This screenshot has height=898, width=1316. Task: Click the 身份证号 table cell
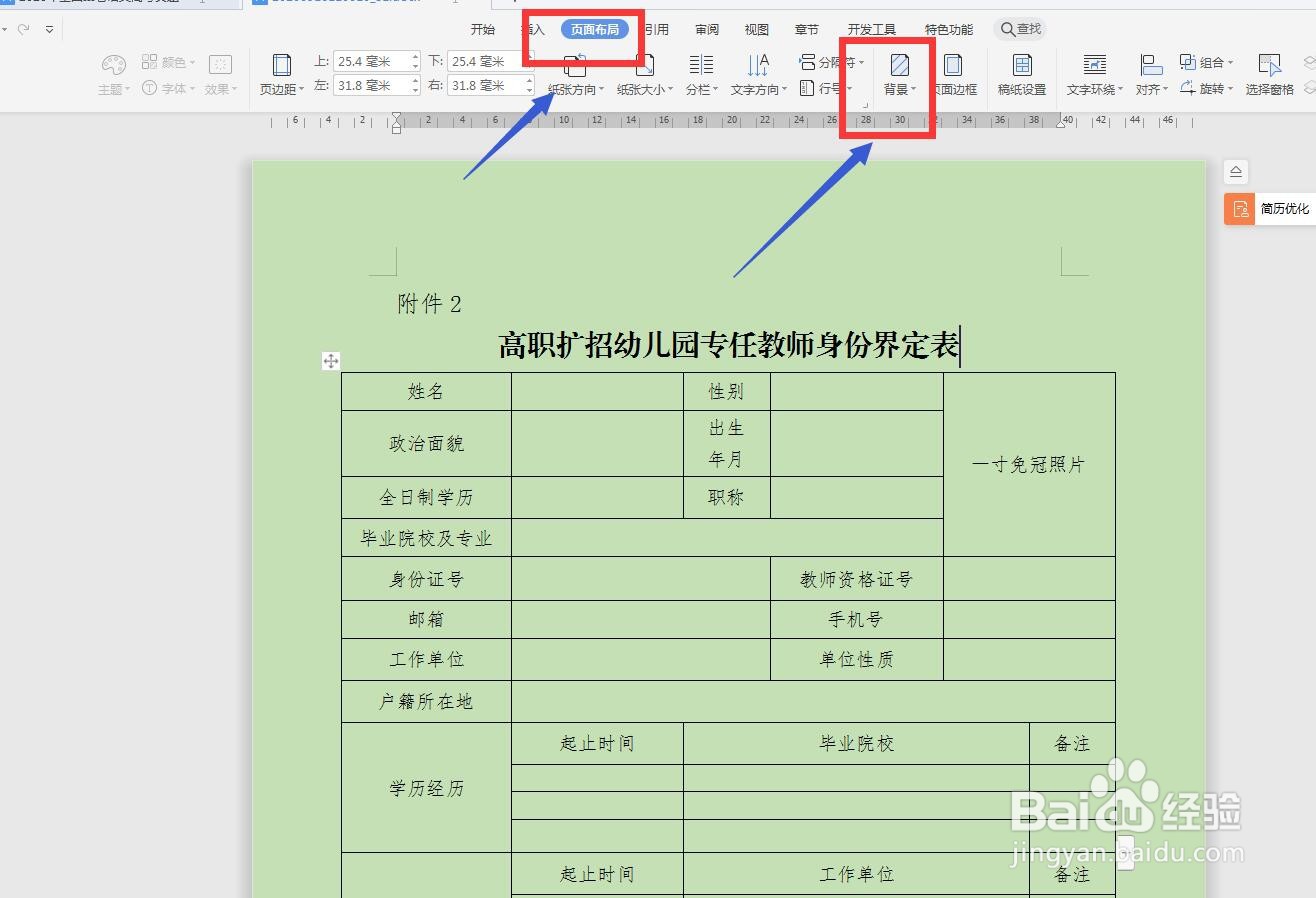[426, 579]
